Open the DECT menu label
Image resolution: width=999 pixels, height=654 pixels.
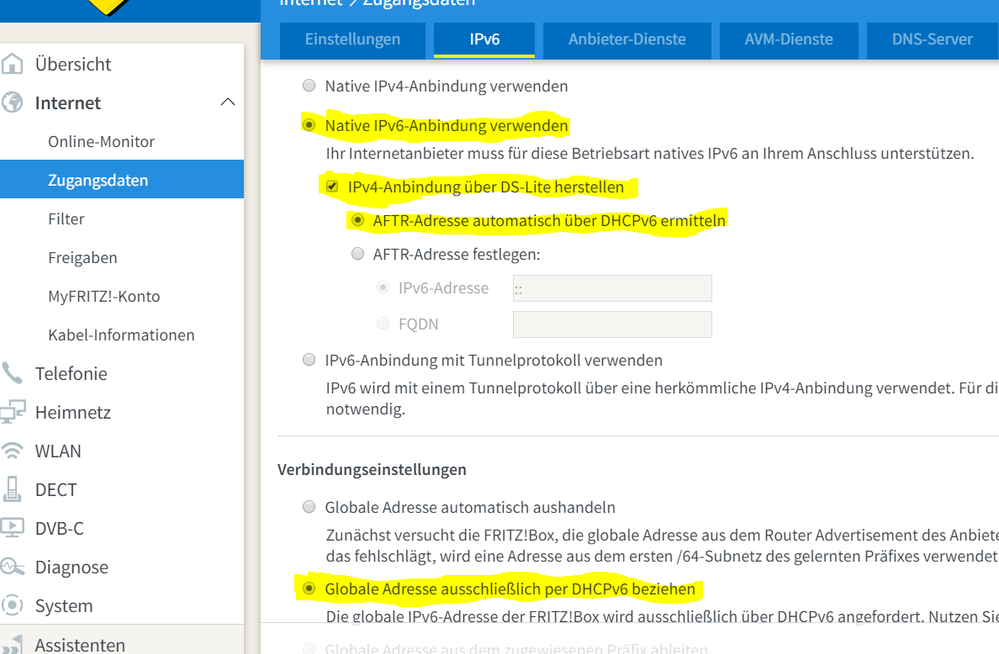tap(56, 490)
